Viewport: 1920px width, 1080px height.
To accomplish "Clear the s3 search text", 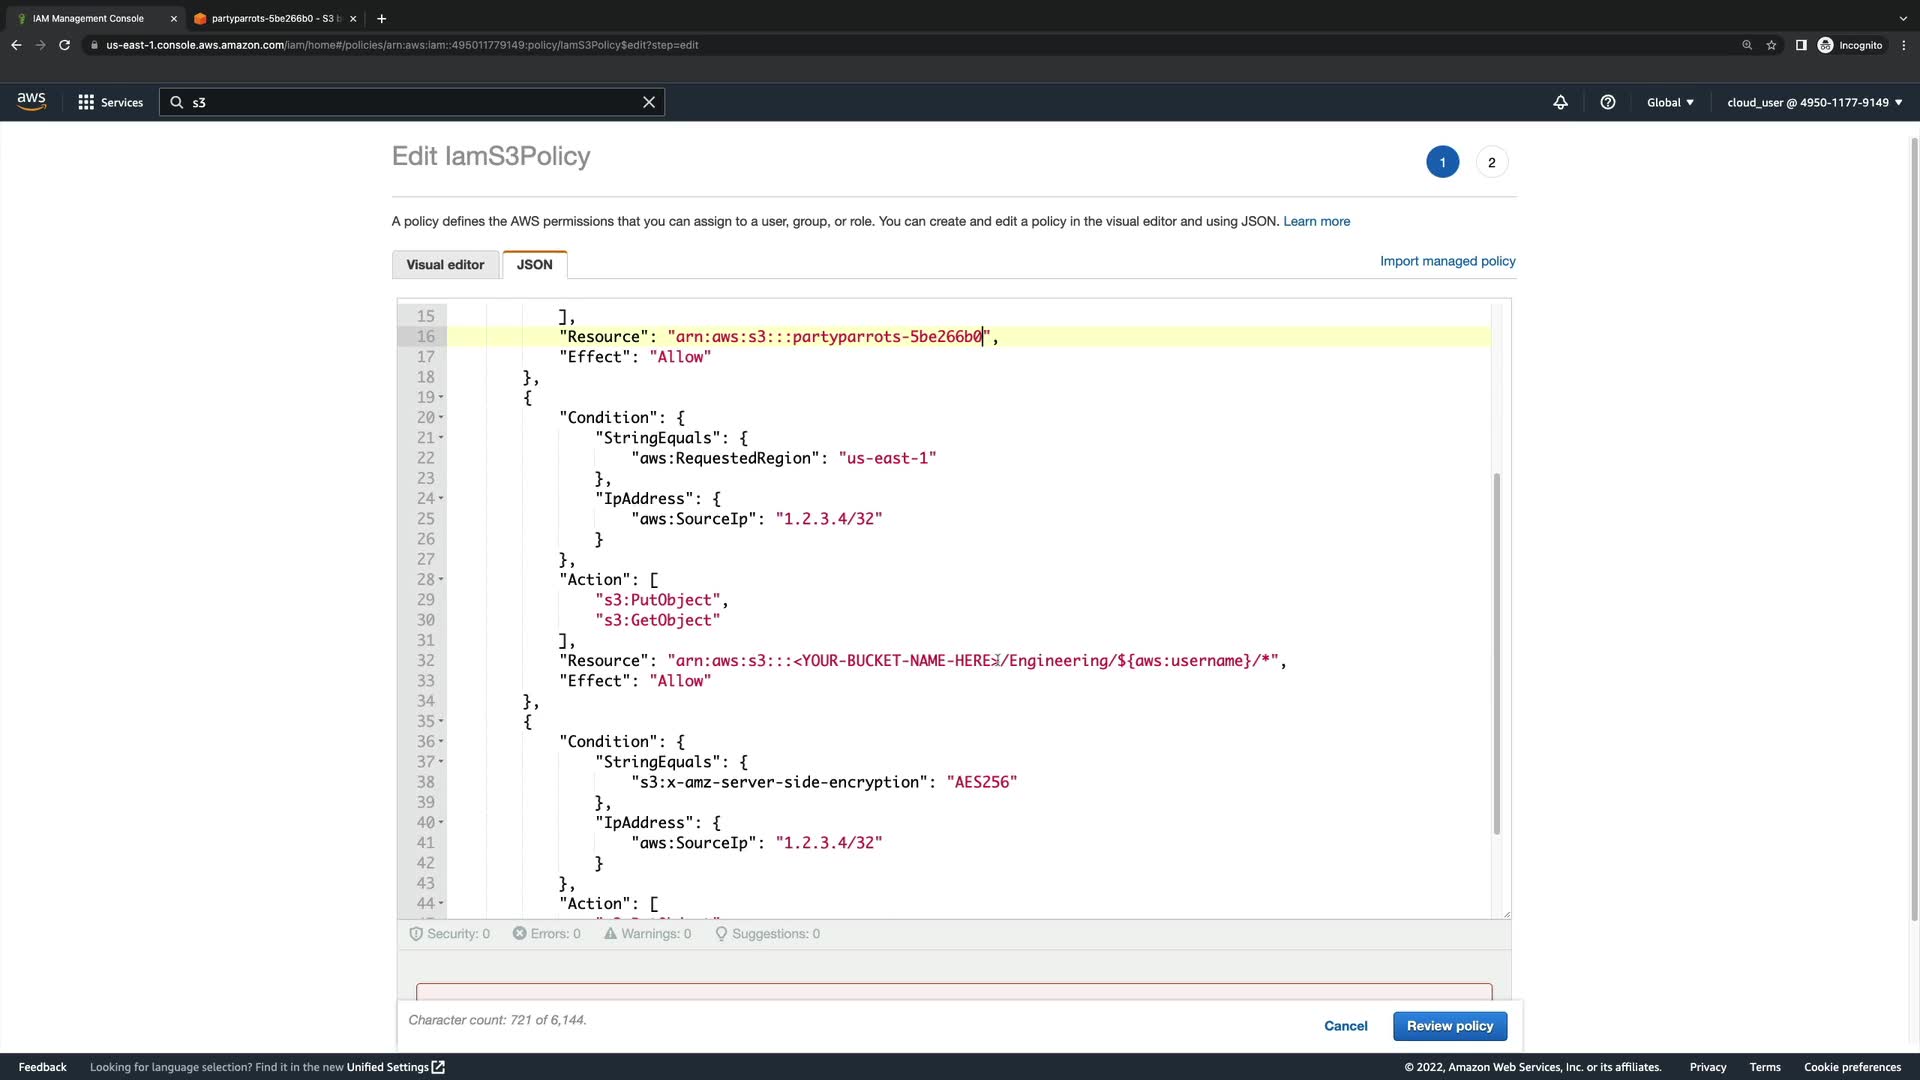I will click(x=649, y=102).
